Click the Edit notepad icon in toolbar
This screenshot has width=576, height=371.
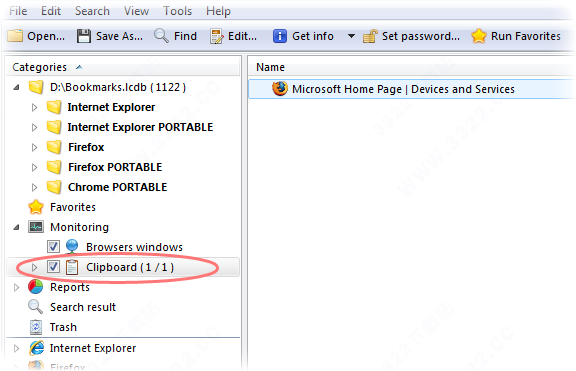216,36
